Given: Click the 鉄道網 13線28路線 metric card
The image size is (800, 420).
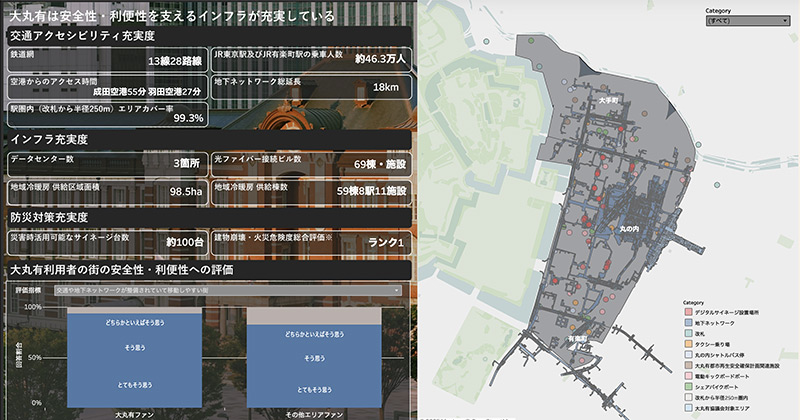Looking at the screenshot, I should [x=107, y=56].
